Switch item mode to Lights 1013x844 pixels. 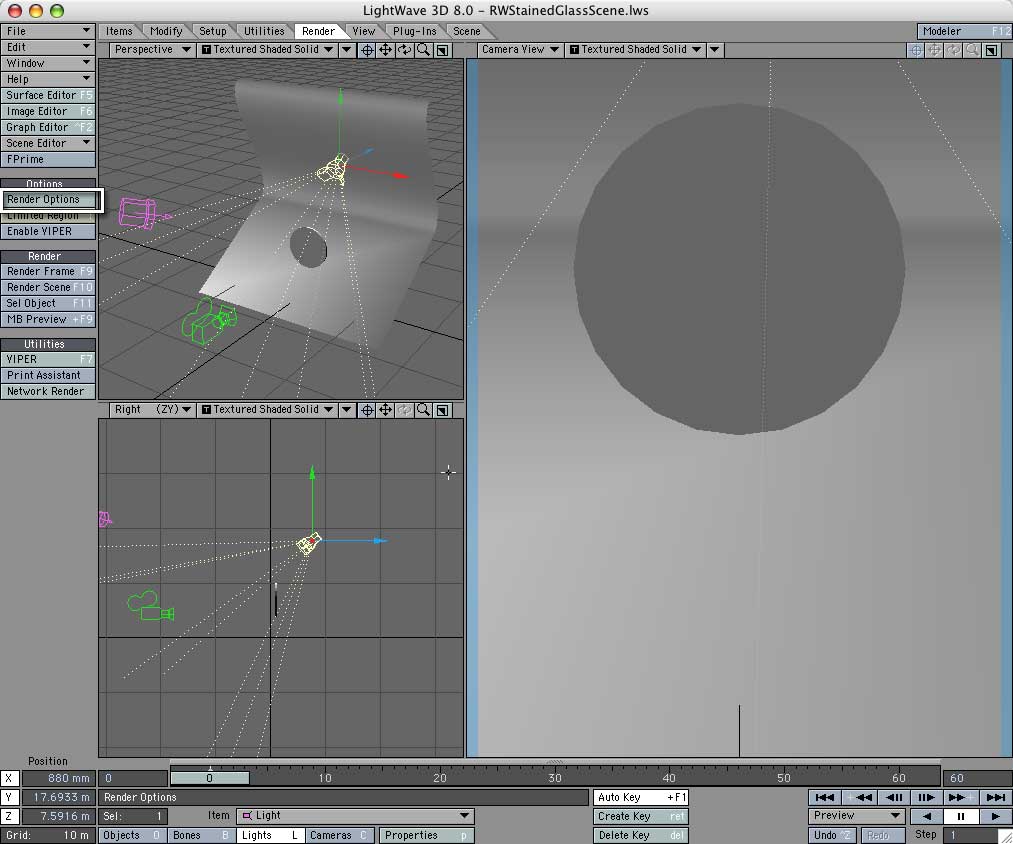269,836
